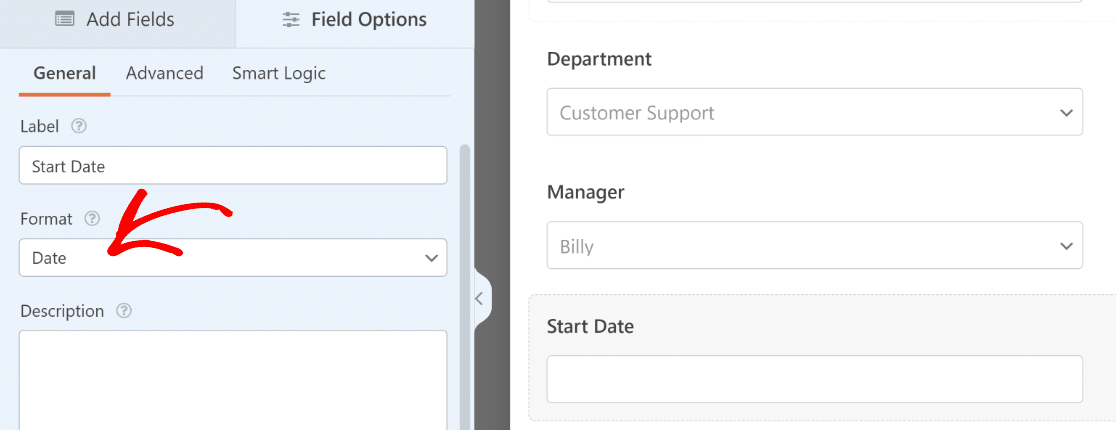The width and height of the screenshot is (1116, 430).
Task: Click inside the Description text area
Action: [233, 380]
